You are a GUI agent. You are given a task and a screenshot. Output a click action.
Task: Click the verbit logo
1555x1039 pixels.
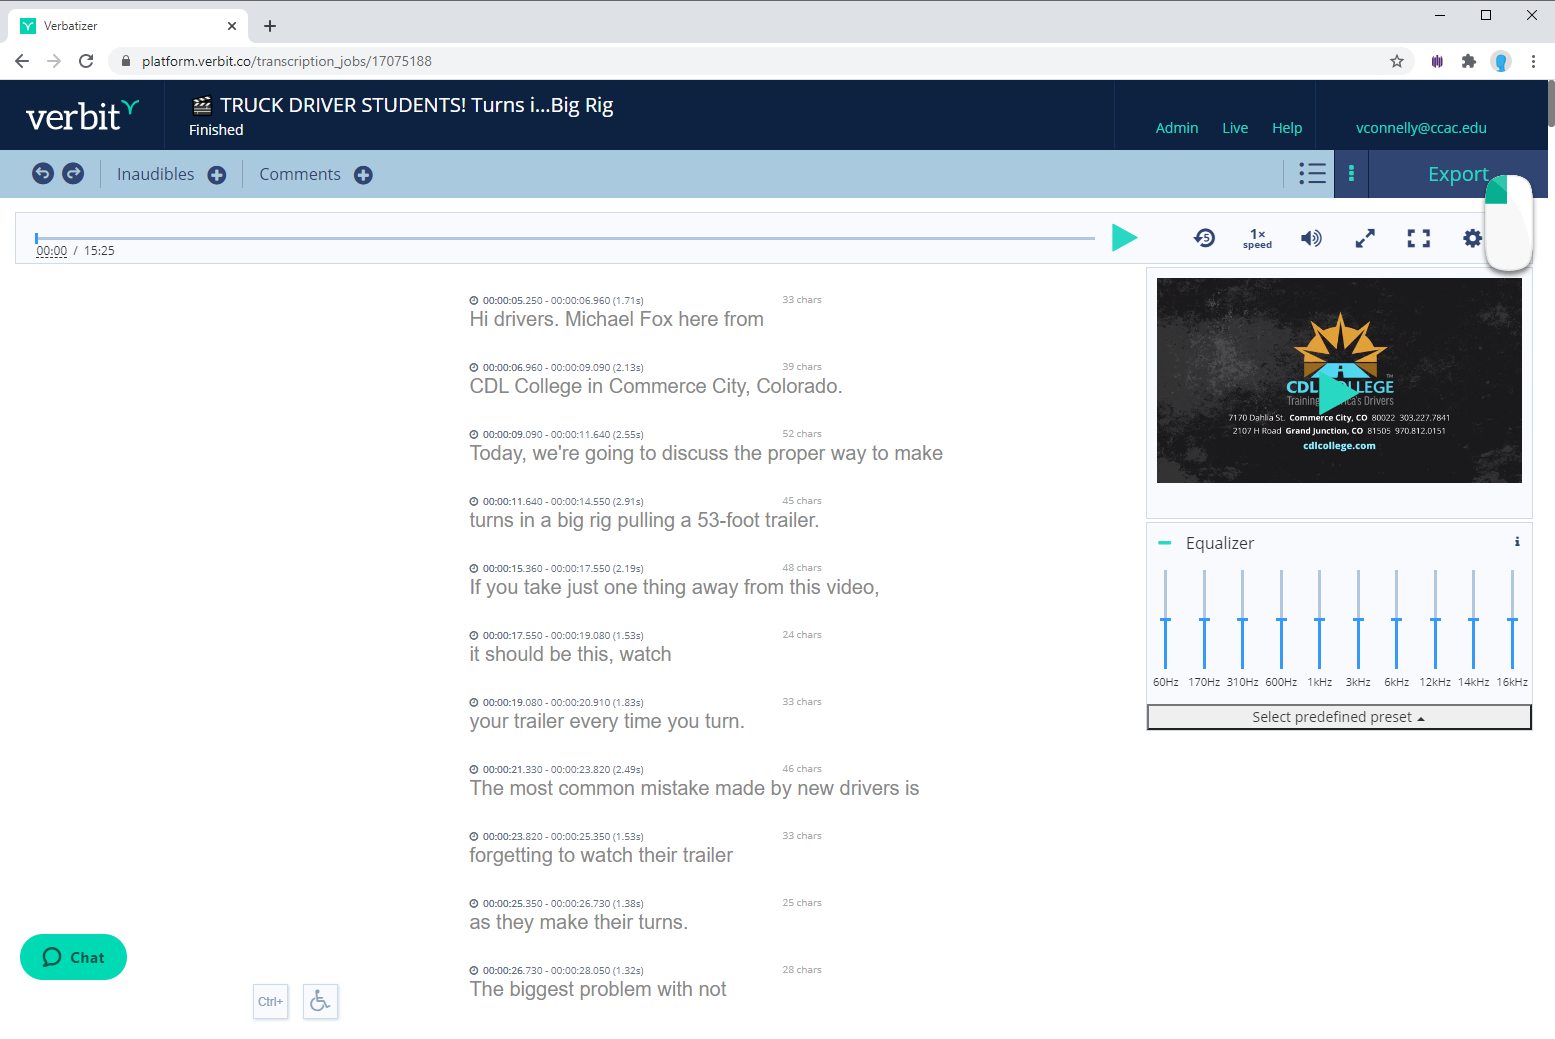tap(82, 116)
